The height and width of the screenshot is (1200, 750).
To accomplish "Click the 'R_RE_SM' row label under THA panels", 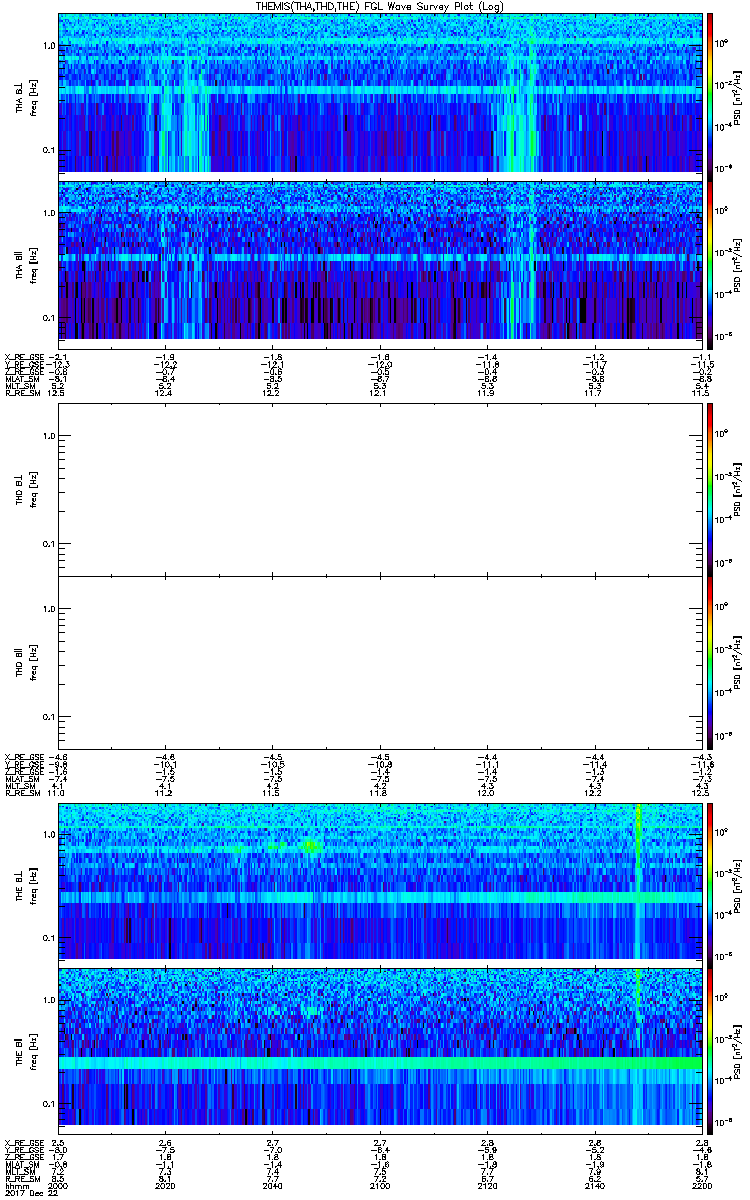I will tap(23, 392).
